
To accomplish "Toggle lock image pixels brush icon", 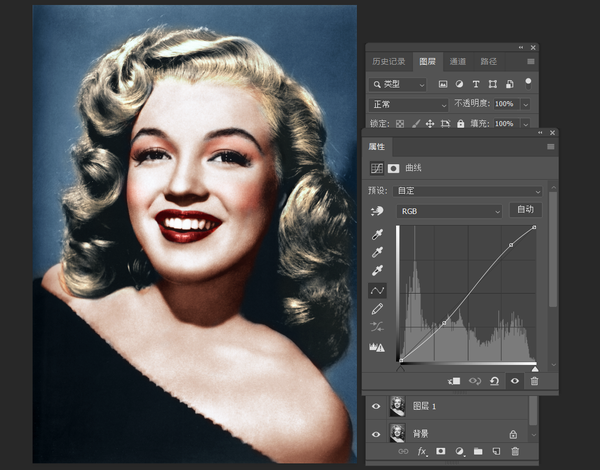I will tap(416, 124).
